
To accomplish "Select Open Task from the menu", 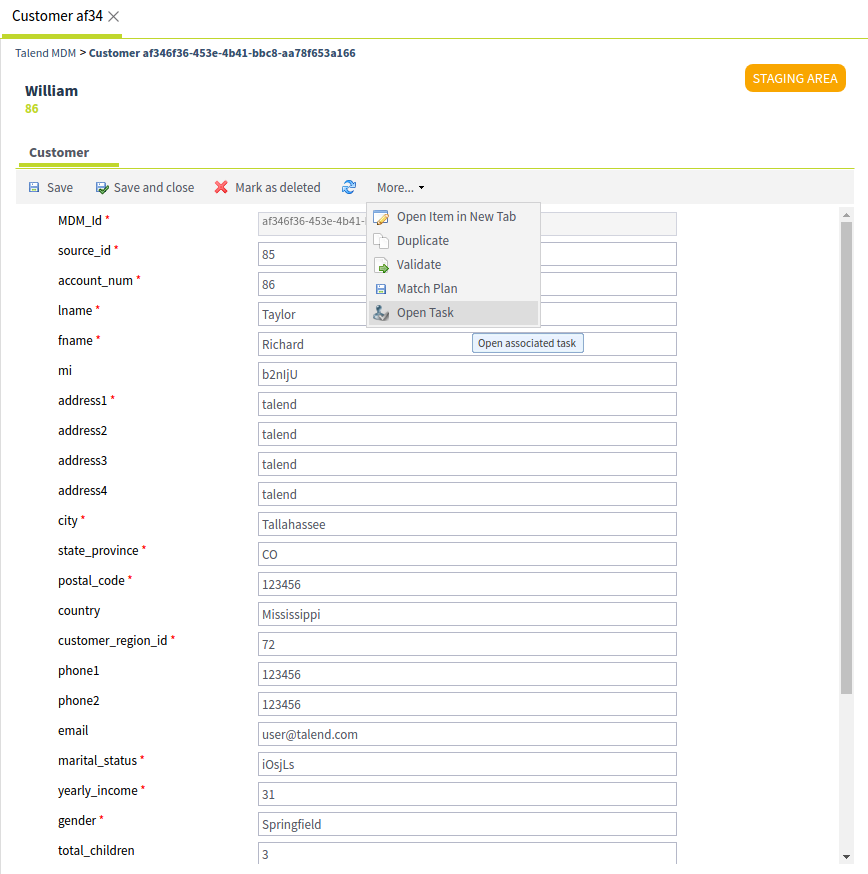I will tap(425, 313).
